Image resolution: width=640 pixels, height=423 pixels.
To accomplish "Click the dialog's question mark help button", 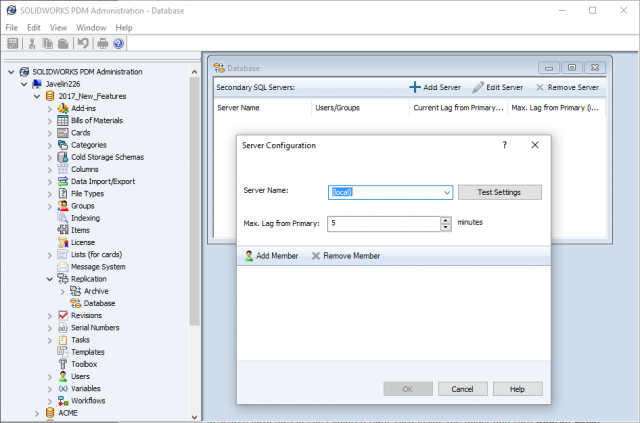I will (505, 145).
